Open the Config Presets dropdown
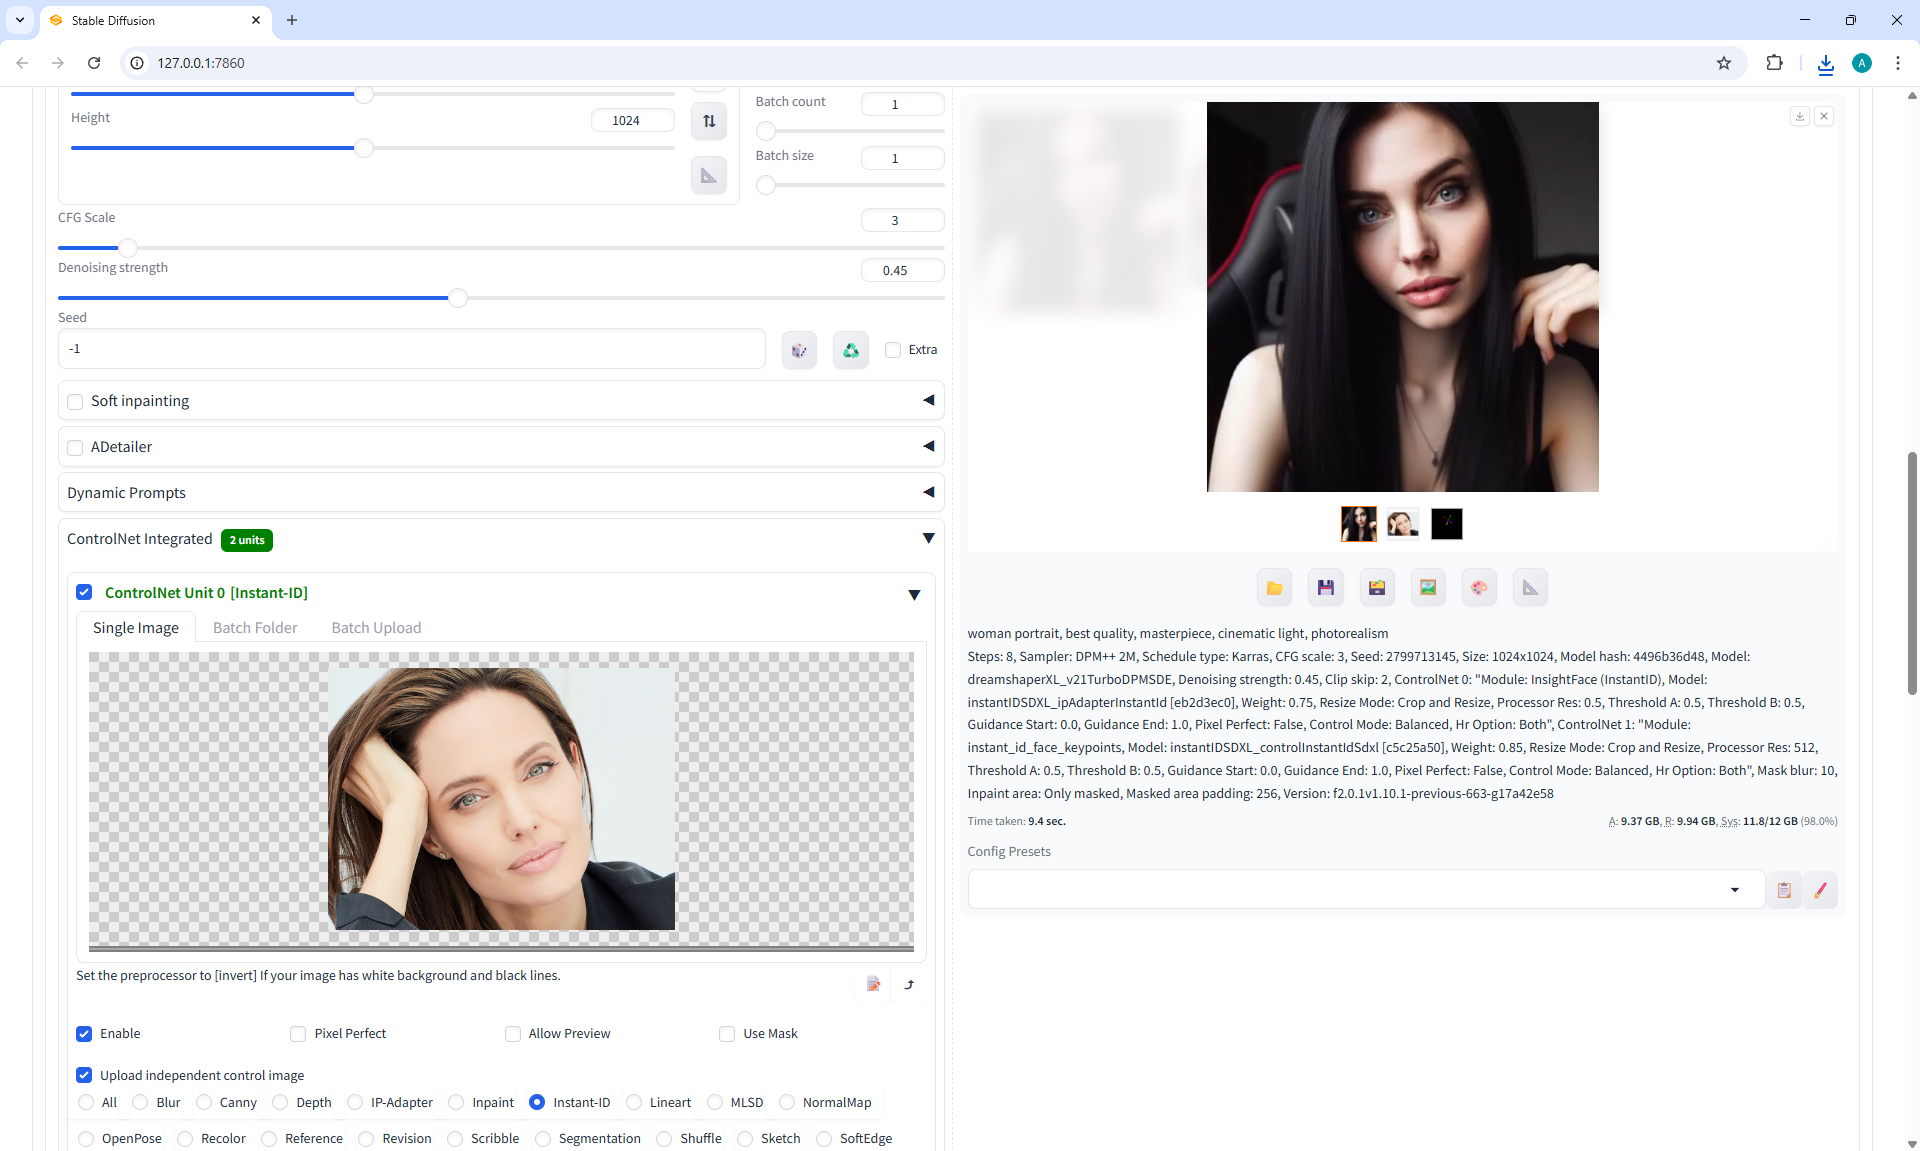 click(1734, 890)
